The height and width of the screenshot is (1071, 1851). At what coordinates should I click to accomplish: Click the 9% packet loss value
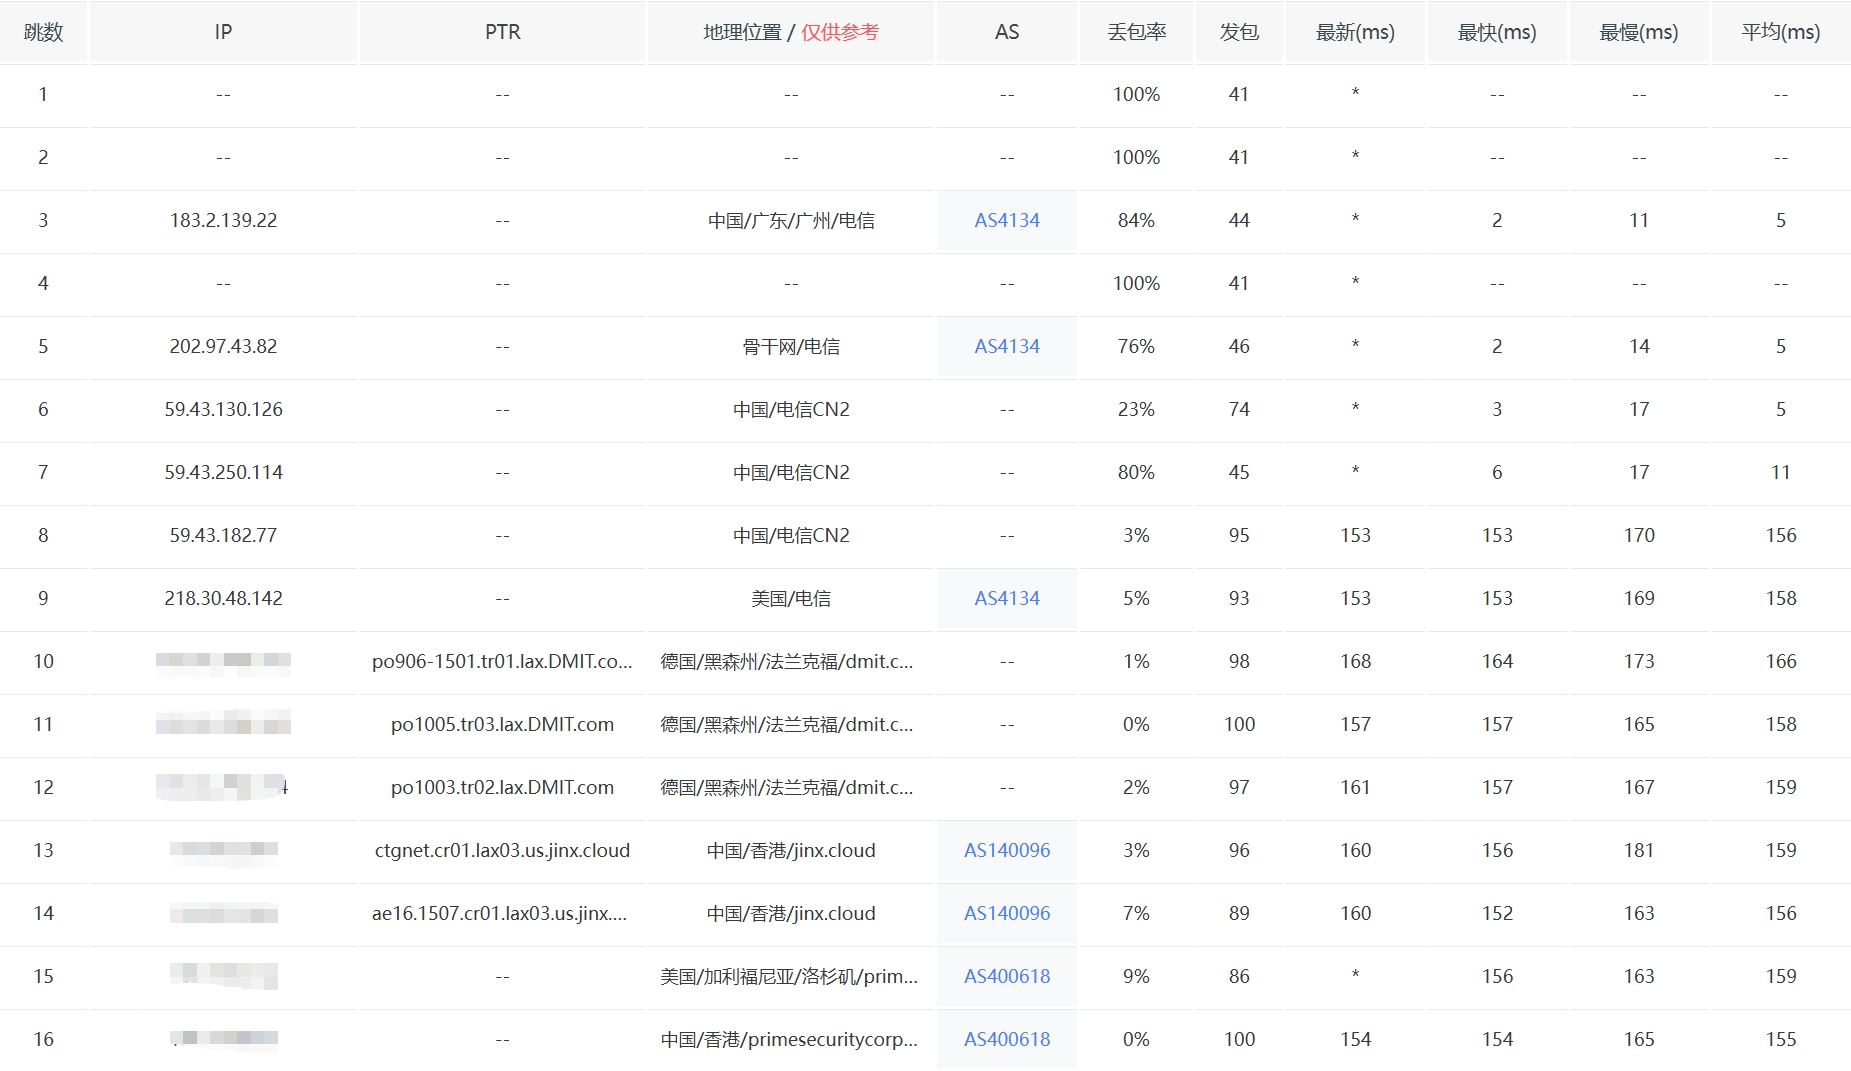tap(1136, 976)
